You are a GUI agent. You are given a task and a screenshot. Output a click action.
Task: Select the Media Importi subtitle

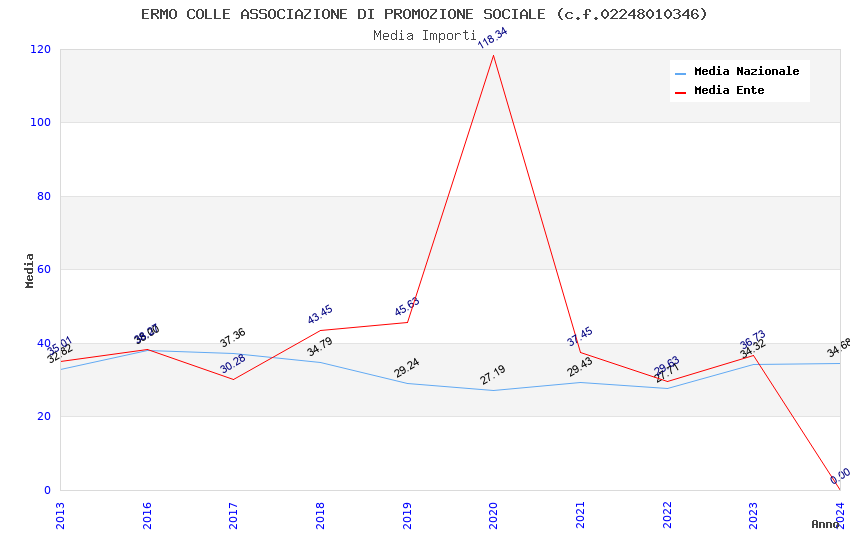click(x=424, y=36)
